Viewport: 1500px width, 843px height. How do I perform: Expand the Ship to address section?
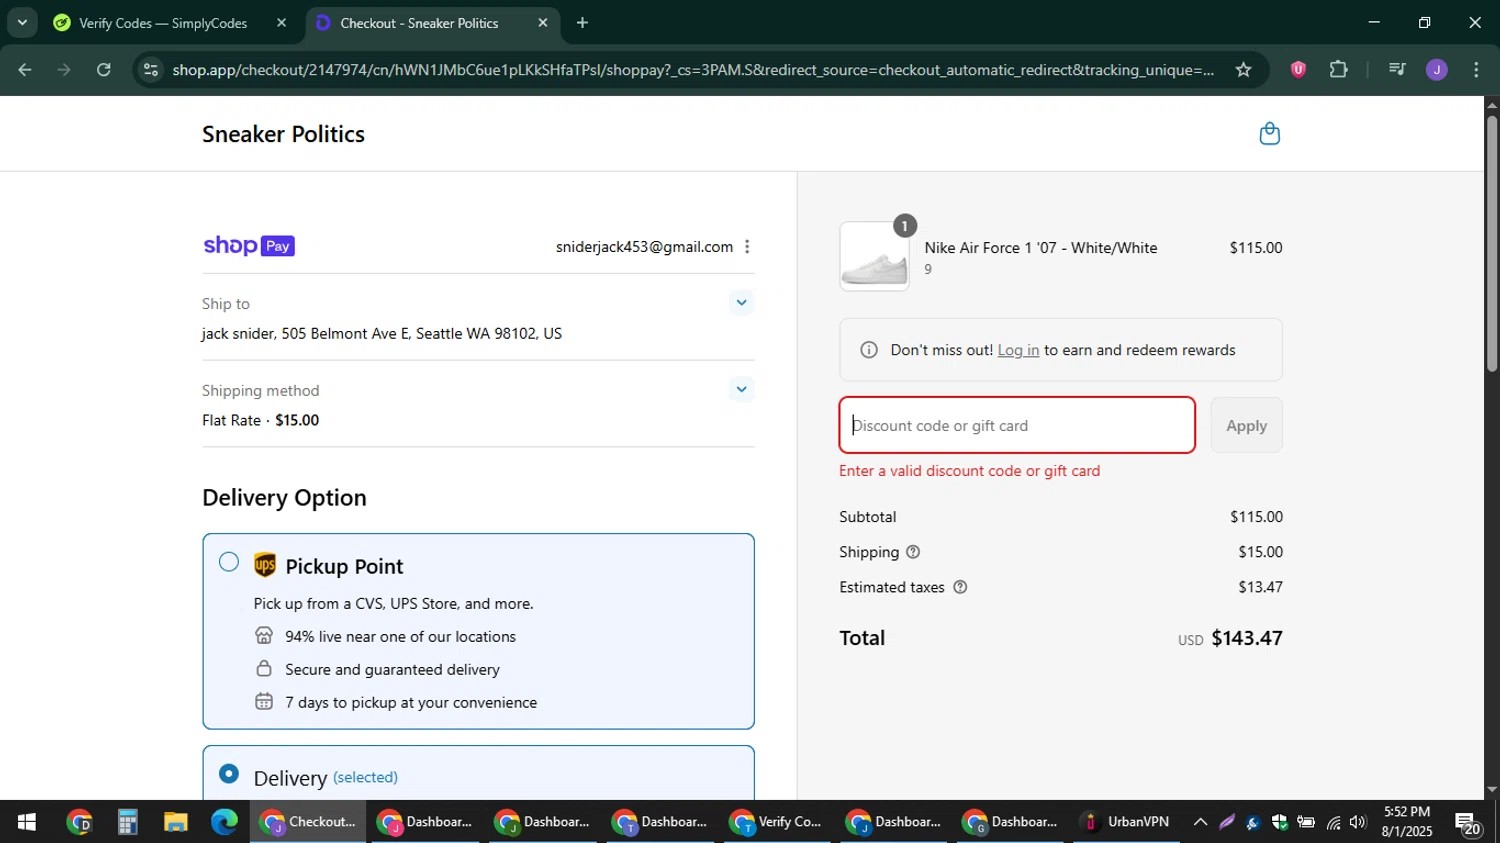(x=741, y=303)
